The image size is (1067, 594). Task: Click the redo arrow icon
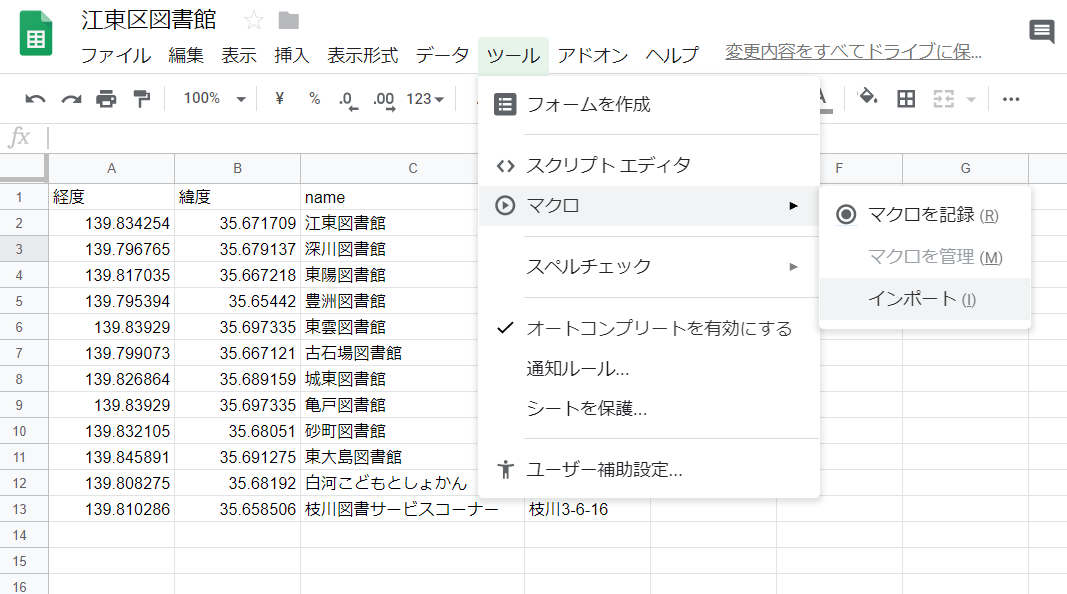click(x=71, y=99)
